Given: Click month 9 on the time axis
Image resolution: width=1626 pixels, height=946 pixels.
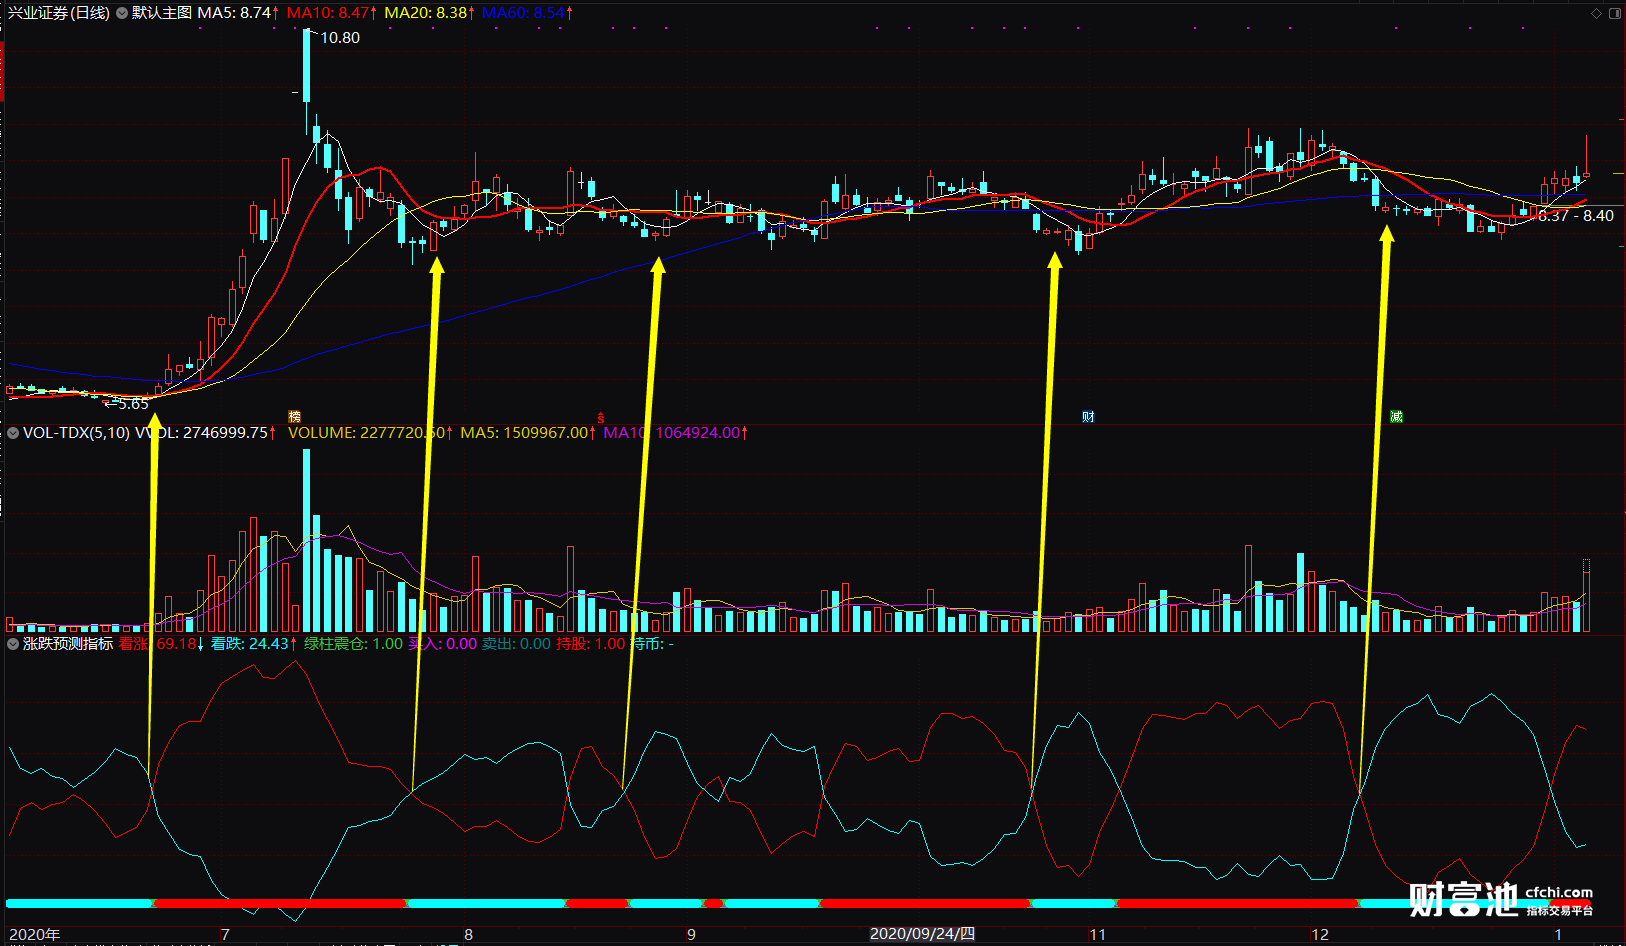Looking at the screenshot, I should pos(691,935).
